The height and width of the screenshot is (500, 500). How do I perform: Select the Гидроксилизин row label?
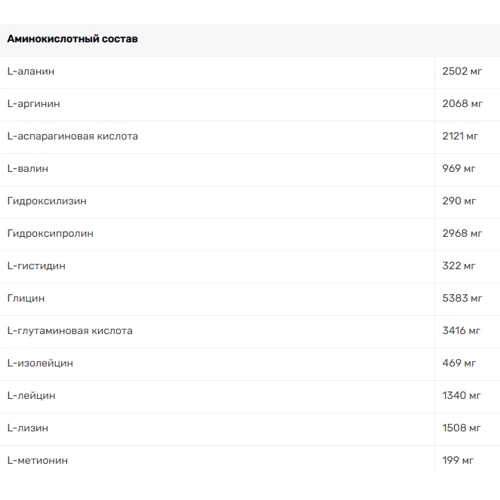47,201
